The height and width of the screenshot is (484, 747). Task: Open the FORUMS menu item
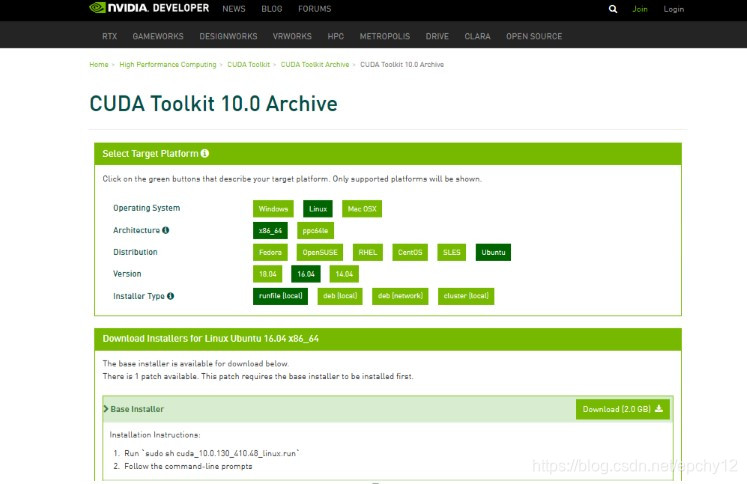(314, 9)
